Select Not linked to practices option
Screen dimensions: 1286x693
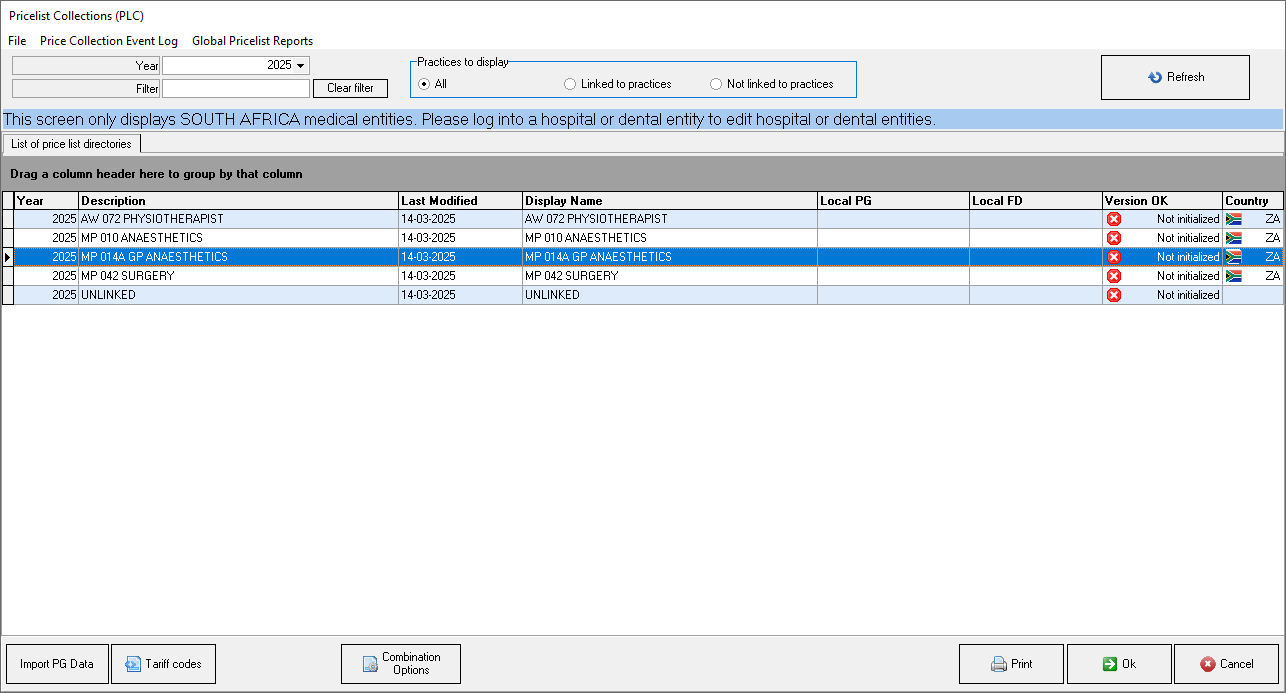coord(716,84)
